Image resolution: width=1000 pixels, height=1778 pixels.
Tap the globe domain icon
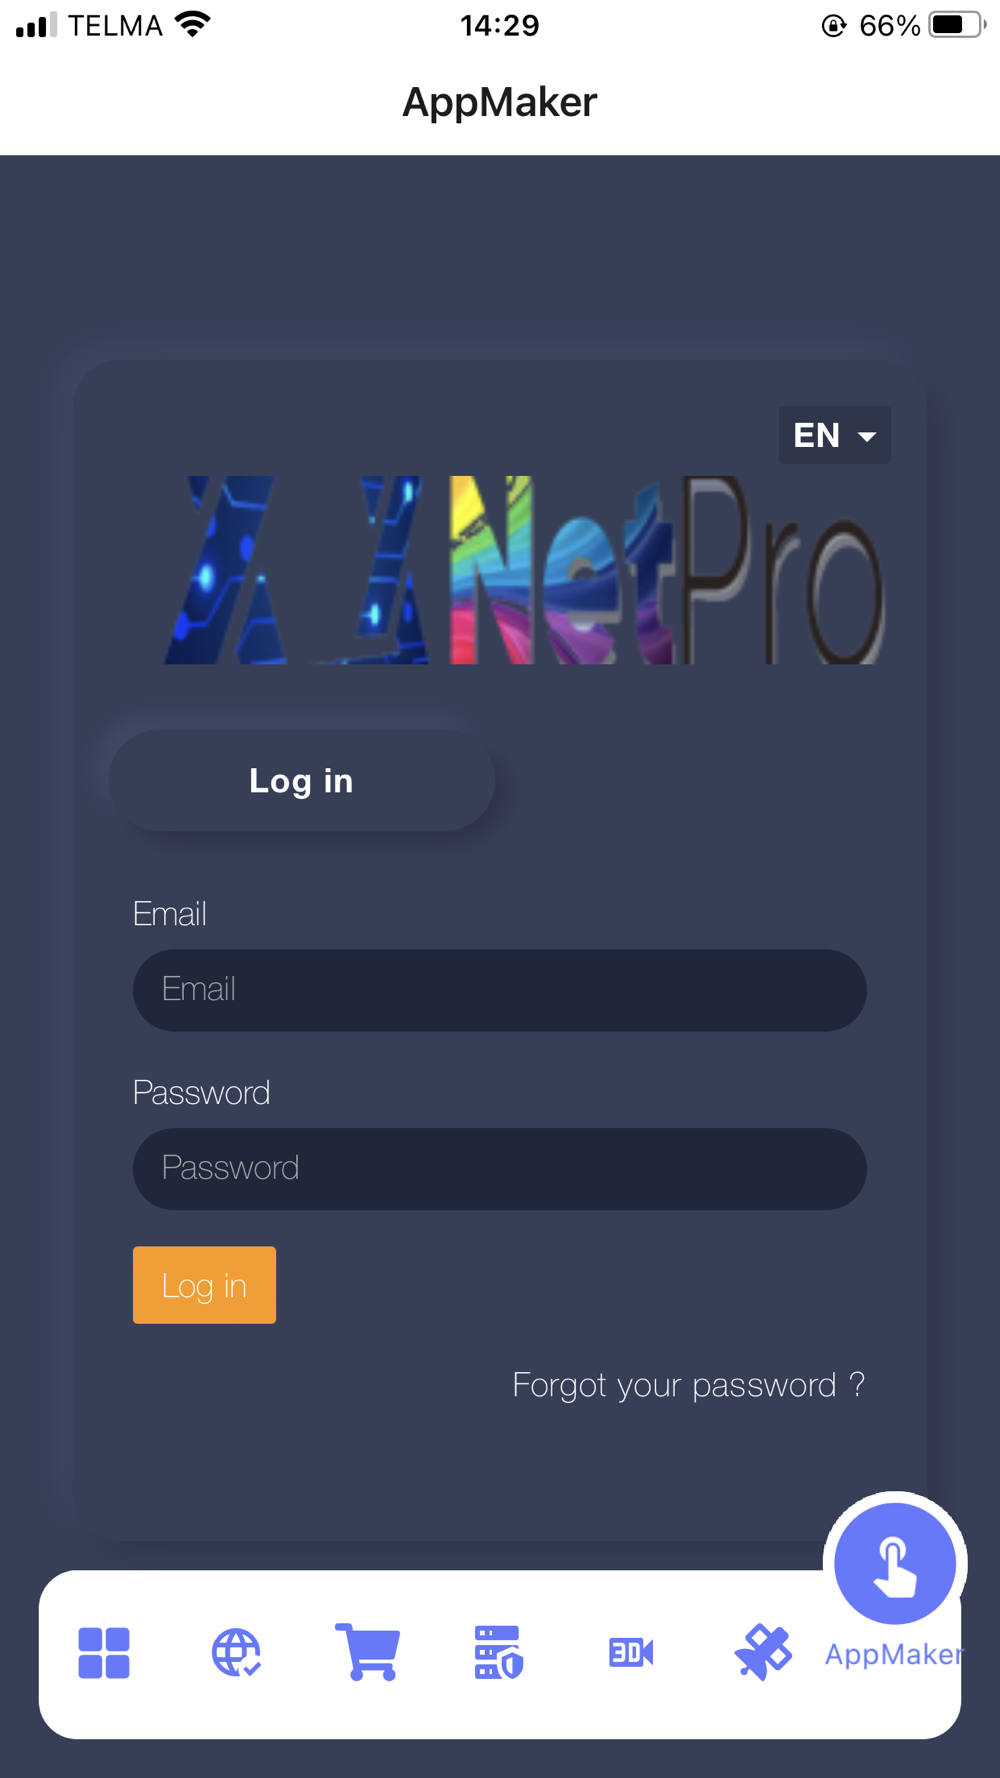click(236, 1652)
